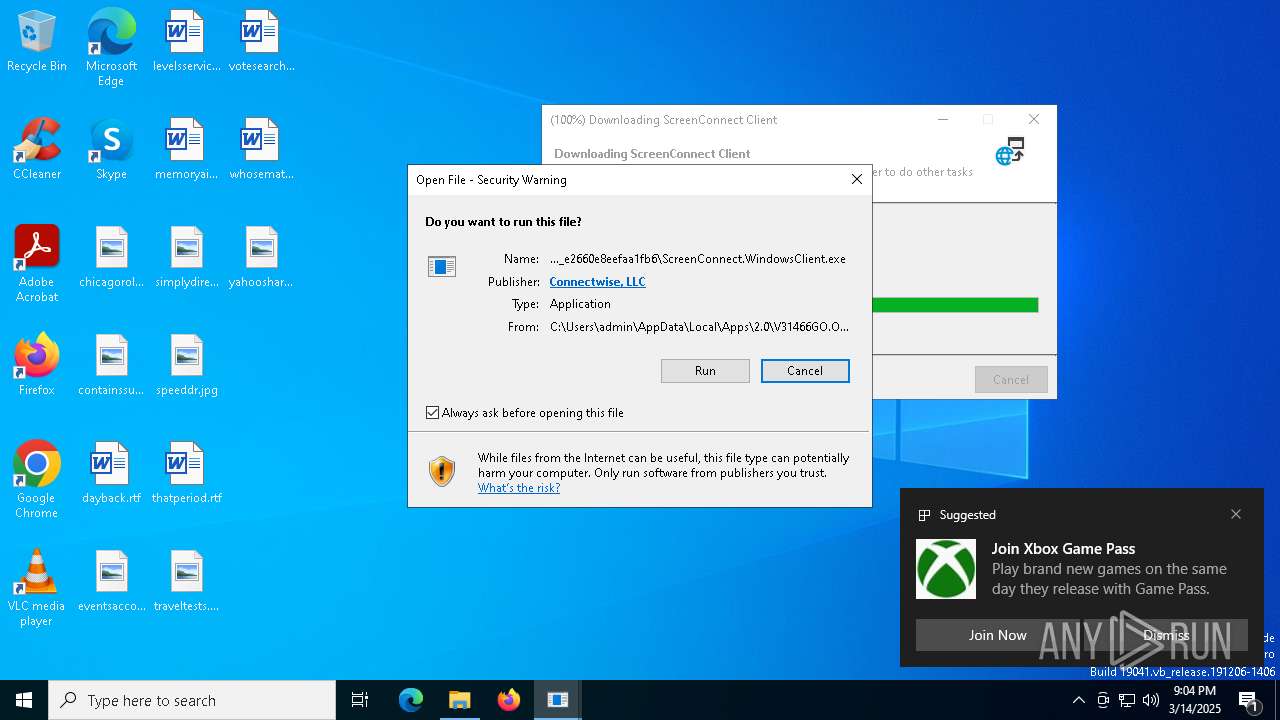Viewport: 1280px width, 720px height.
Task: Select the containssu... image file icon
Action: (111, 366)
